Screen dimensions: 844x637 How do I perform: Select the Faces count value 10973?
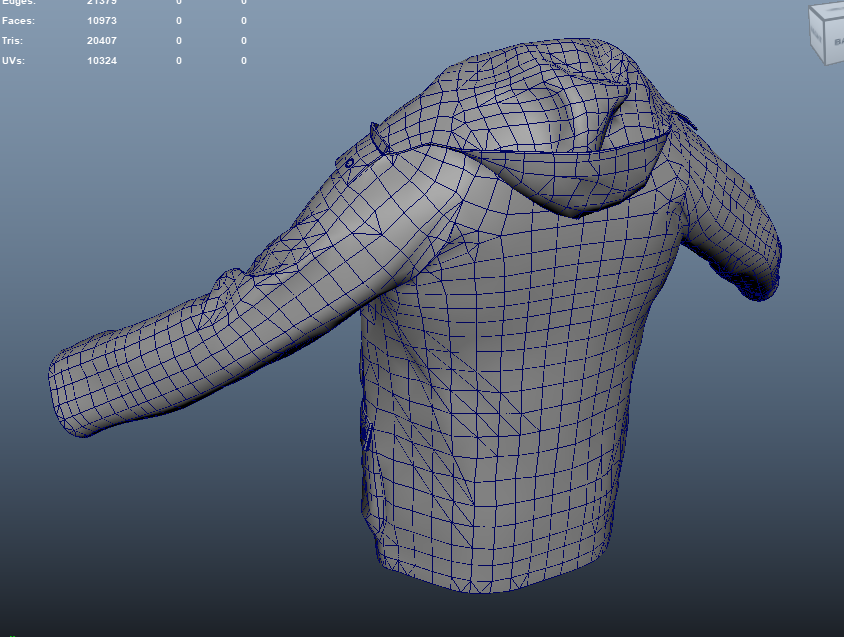point(102,20)
